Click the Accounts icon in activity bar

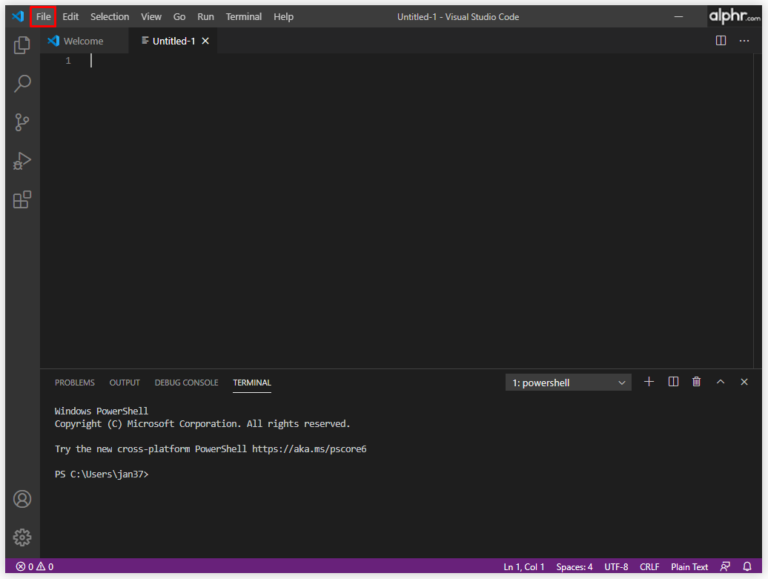22,499
